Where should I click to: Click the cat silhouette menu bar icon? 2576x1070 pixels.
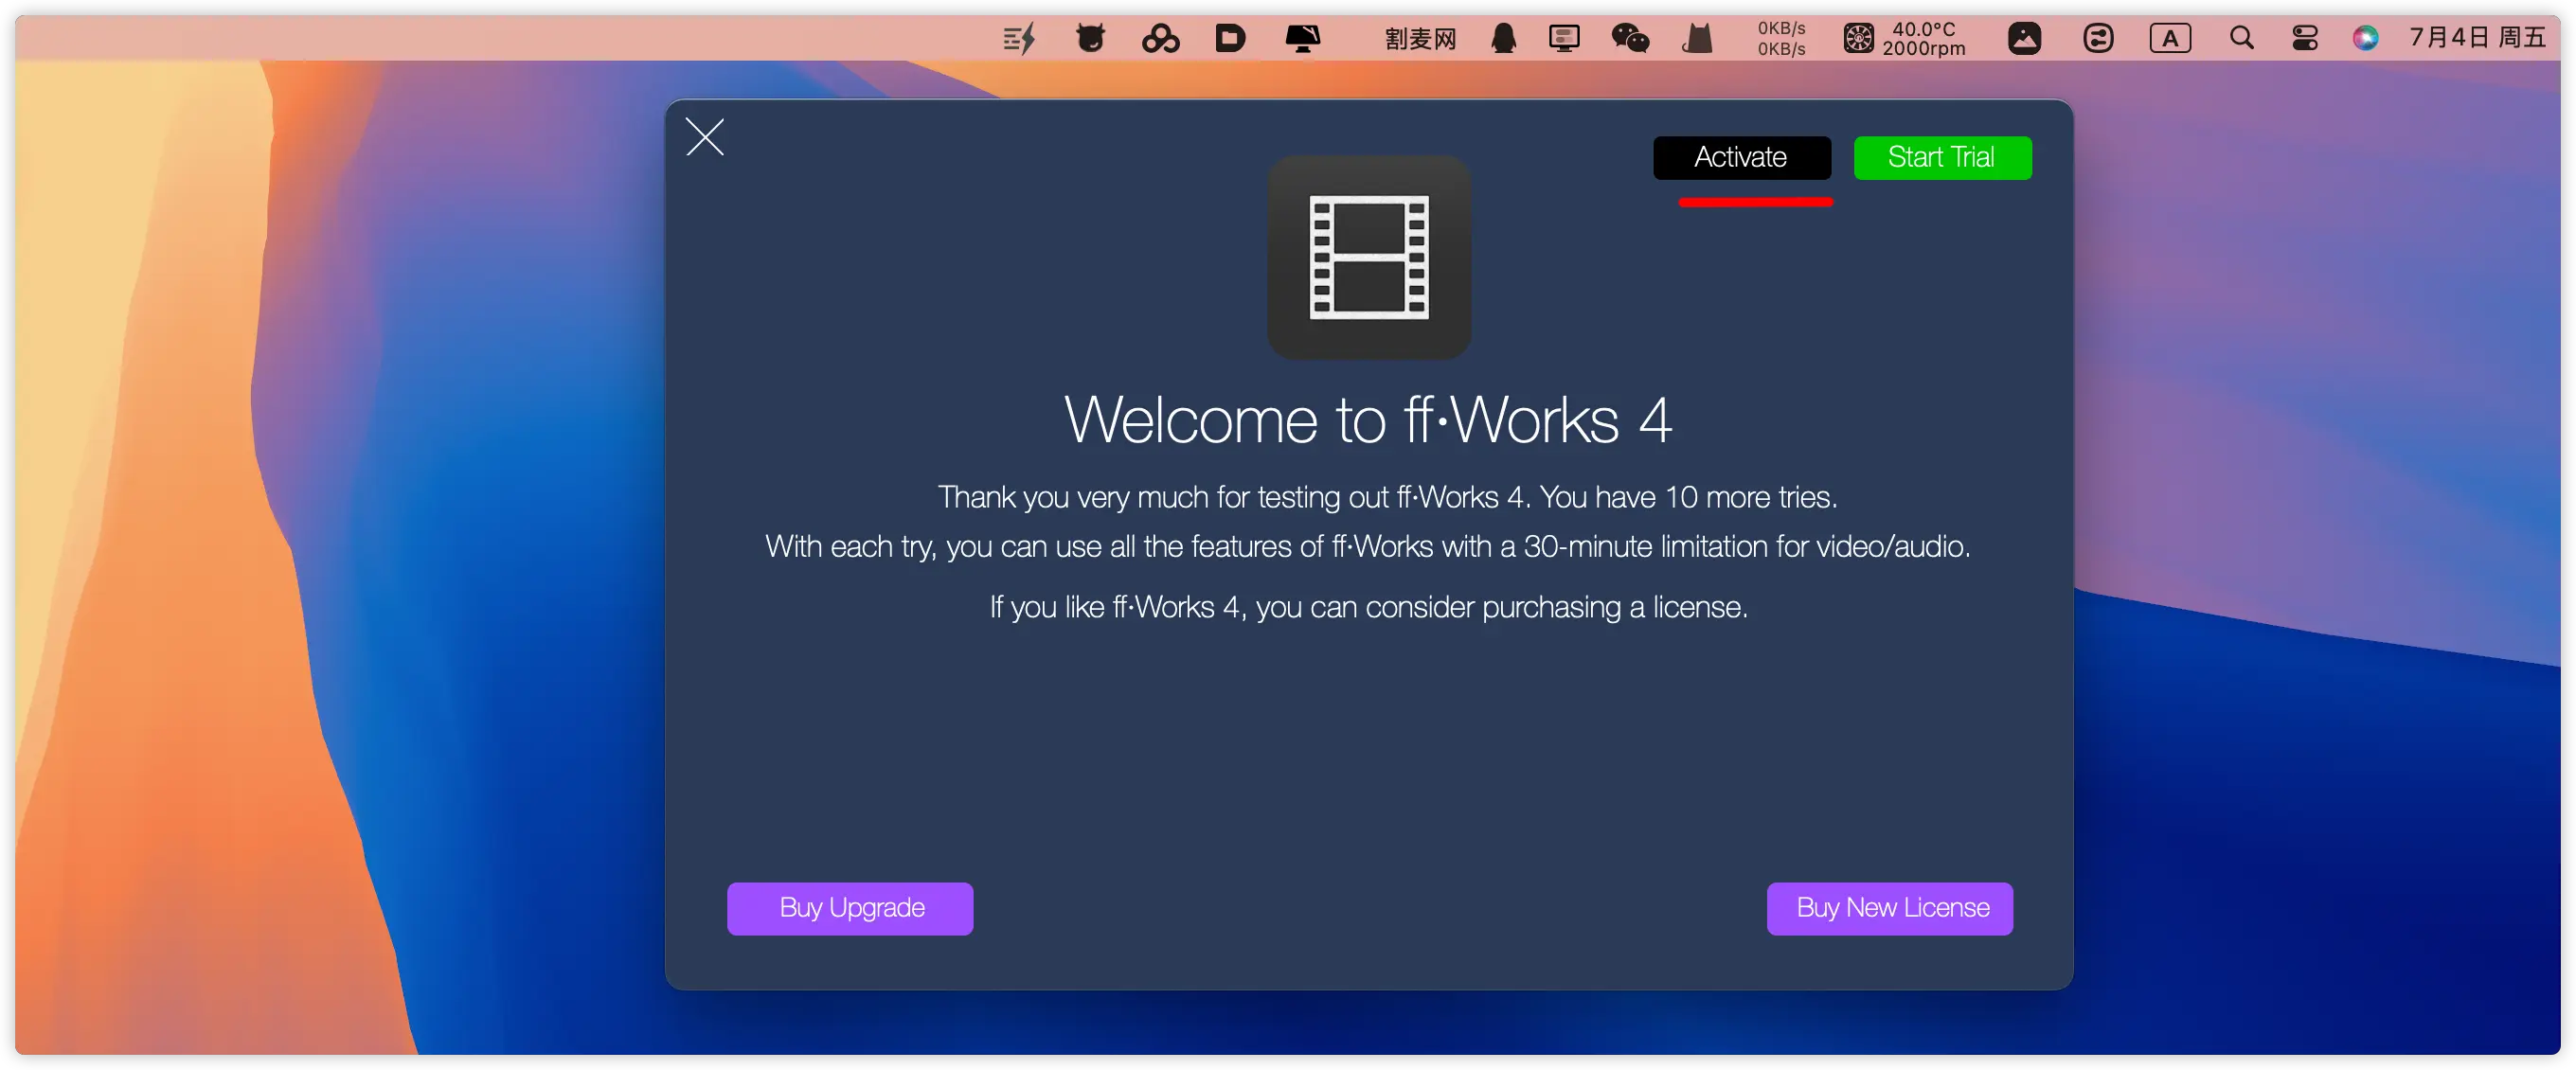[x=1697, y=39]
